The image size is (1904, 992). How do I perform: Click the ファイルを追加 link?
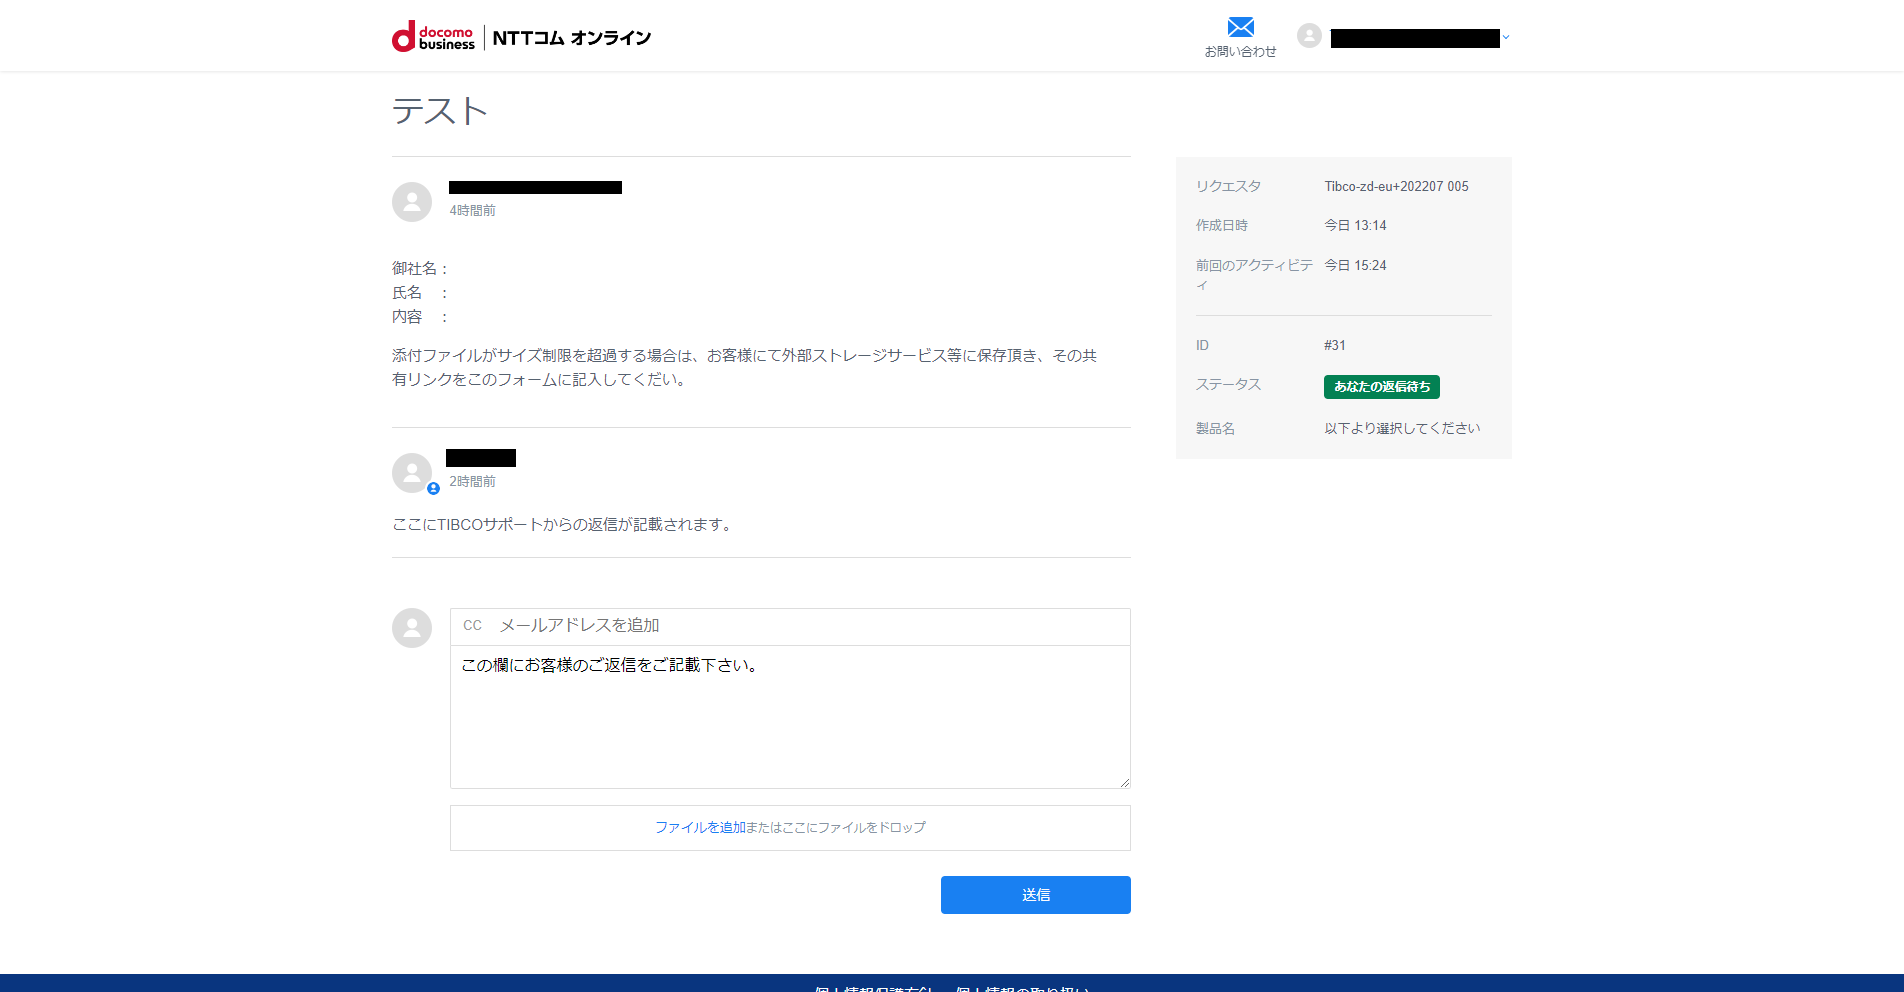coord(702,828)
